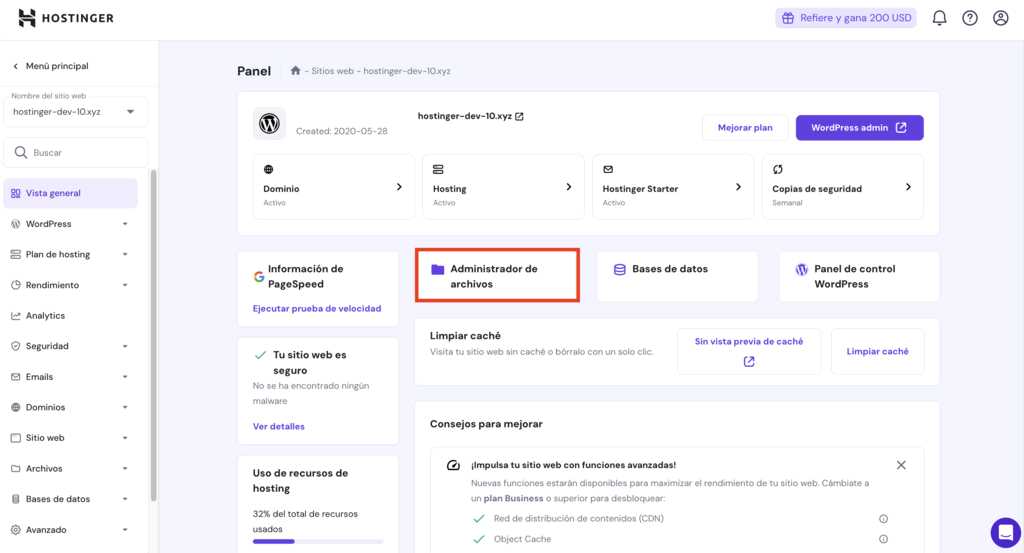Screen dimensions: 1024x553
Task: Open the notifications bell icon
Action: 939,18
